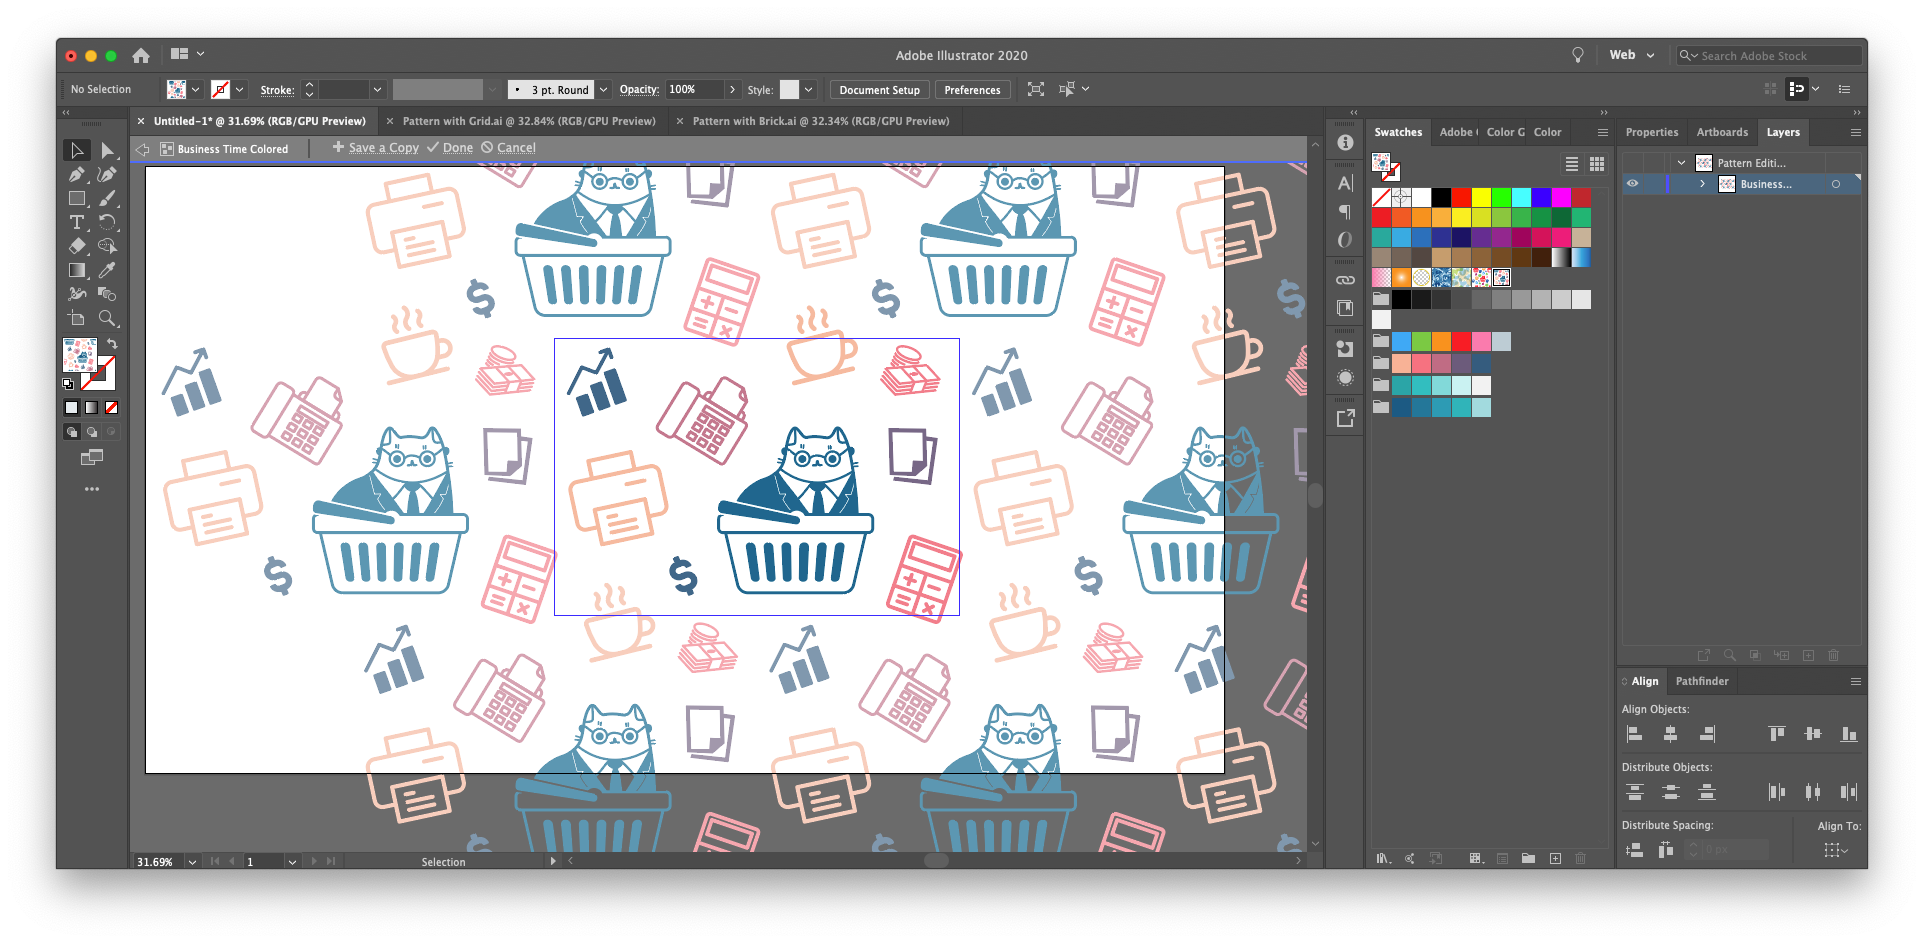Select the Direct Selection tool
Screen dimensions: 1924x943
point(108,150)
